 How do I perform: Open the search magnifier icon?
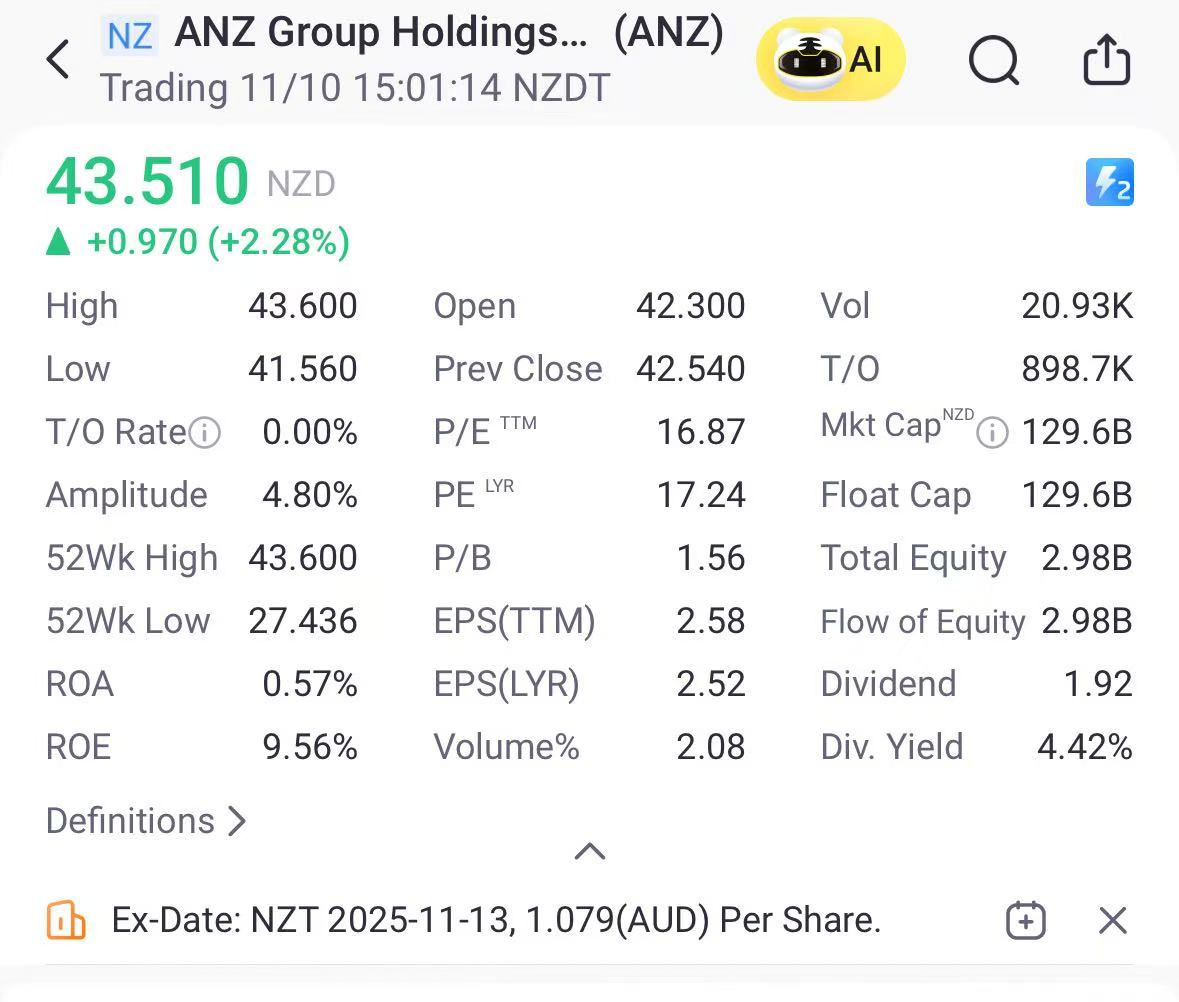[993, 60]
